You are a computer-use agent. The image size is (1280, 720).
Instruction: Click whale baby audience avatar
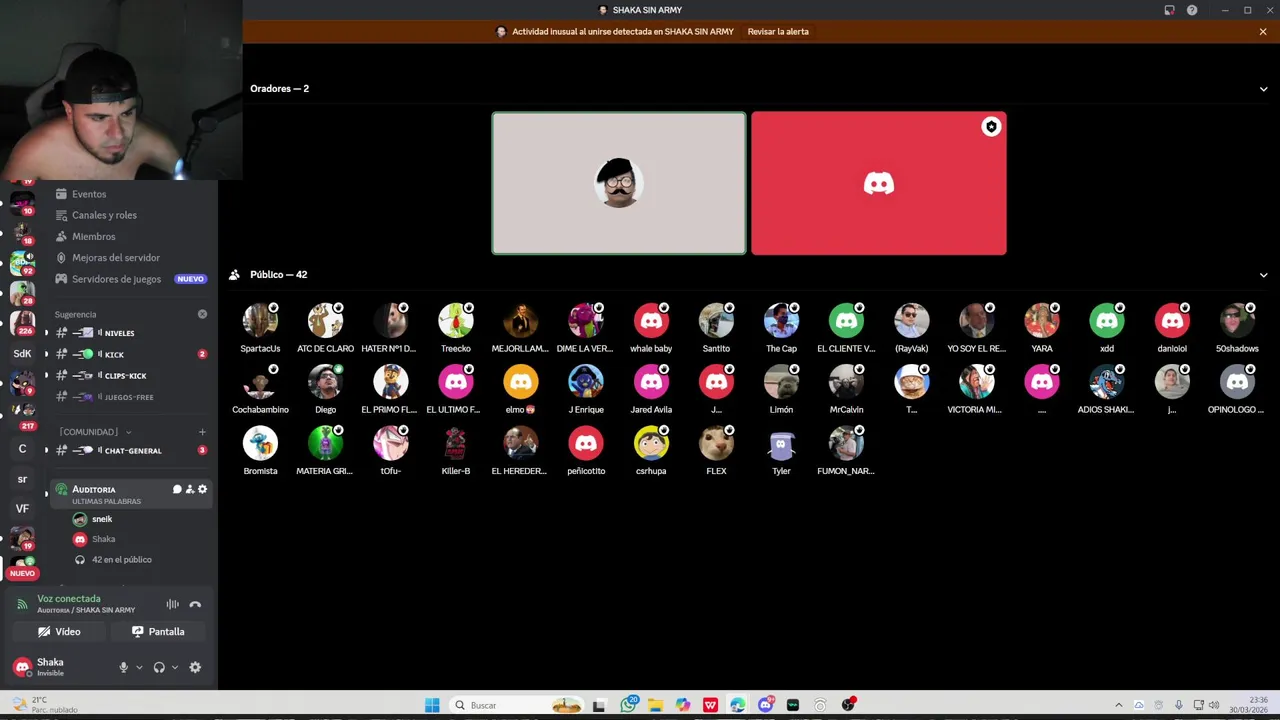coord(651,321)
